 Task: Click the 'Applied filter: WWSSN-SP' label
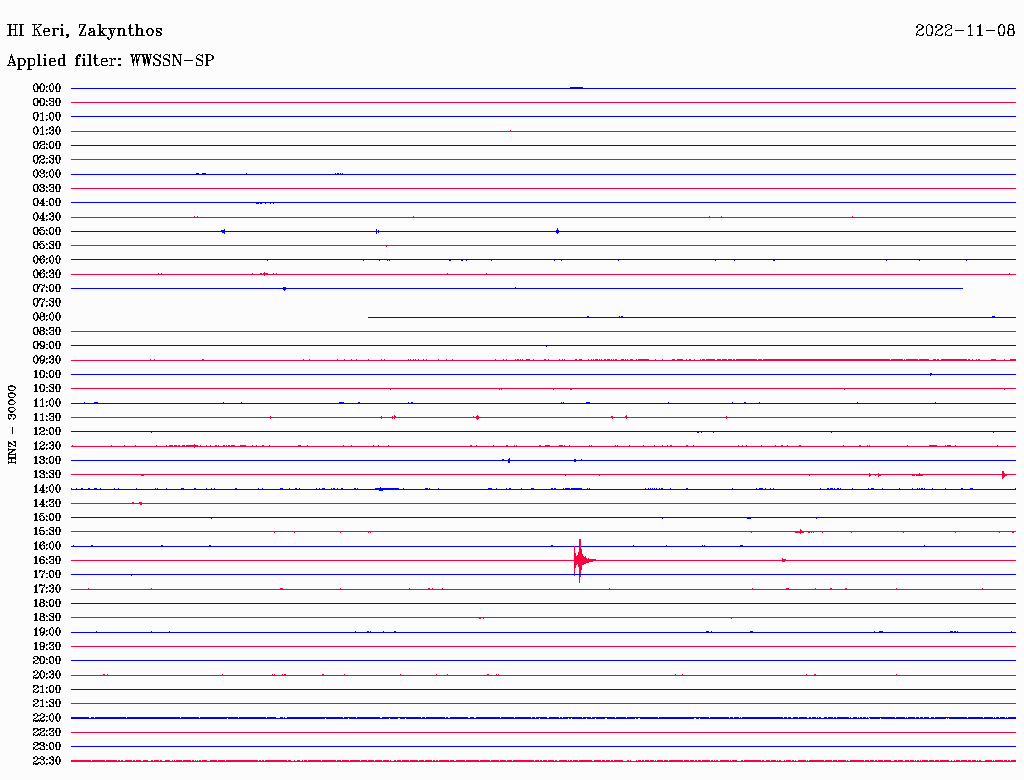click(x=110, y=61)
